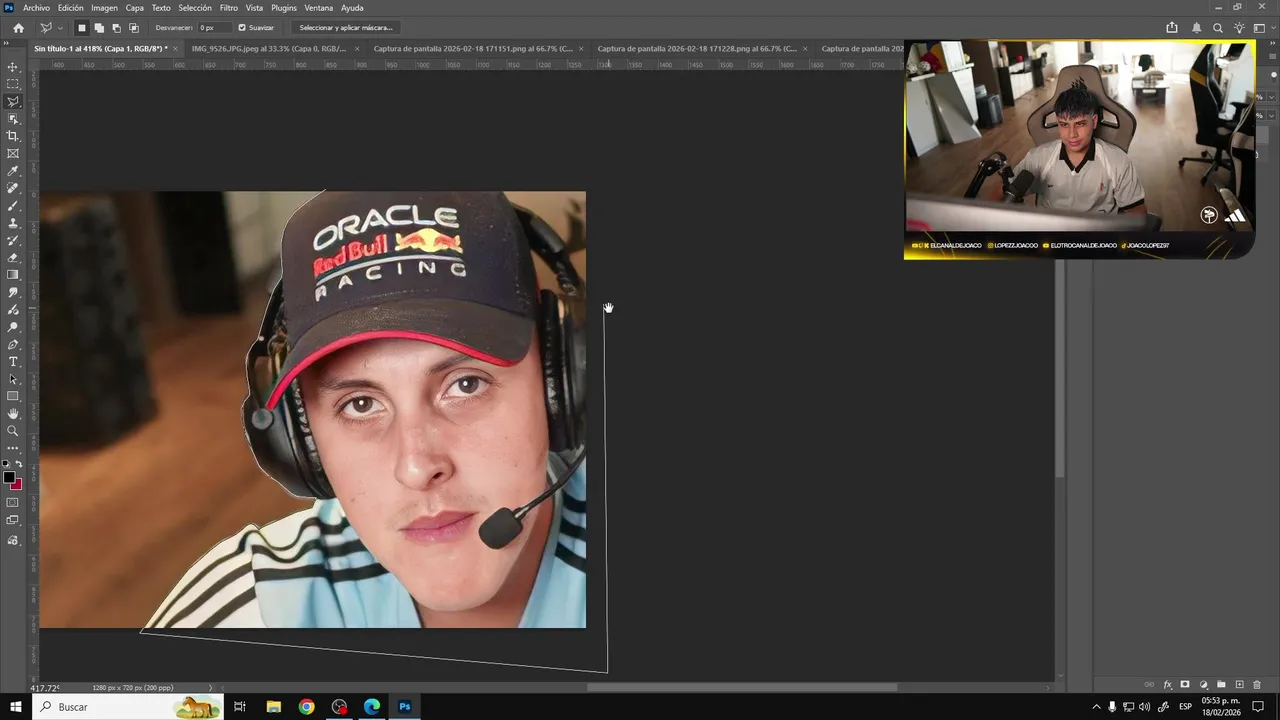
Task: Select the Brush tool
Action: coord(13,206)
